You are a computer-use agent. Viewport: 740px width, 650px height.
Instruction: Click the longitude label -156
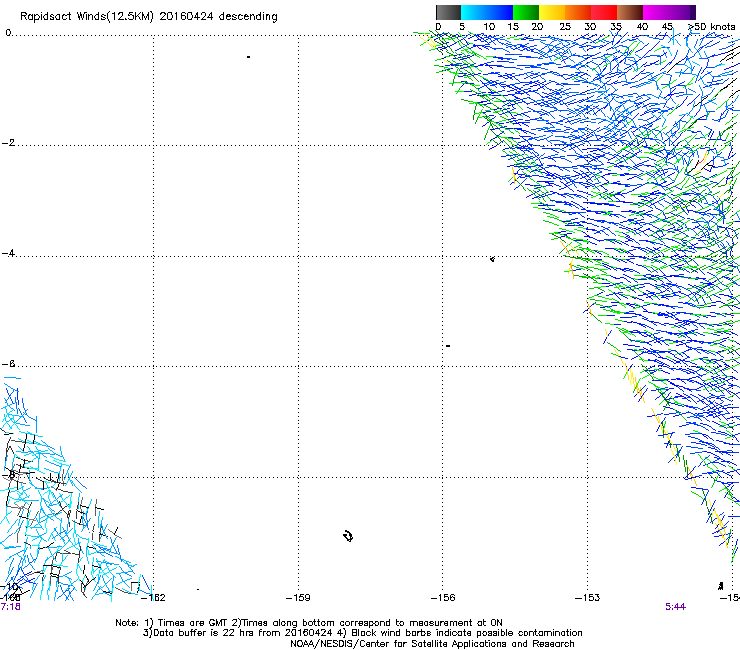443,598
